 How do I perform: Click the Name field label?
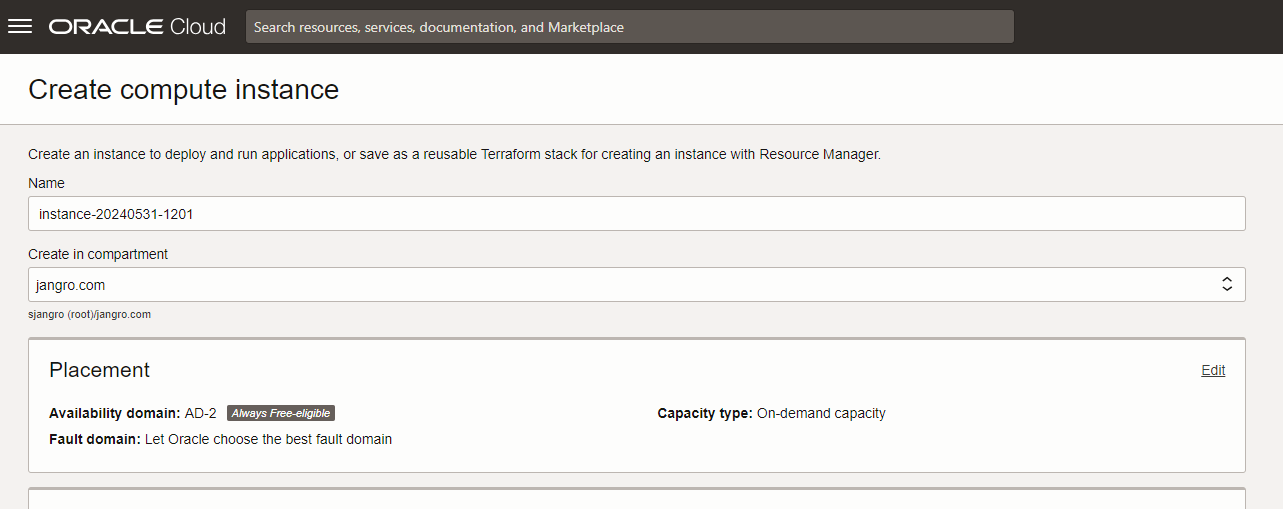click(x=46, y=183)
